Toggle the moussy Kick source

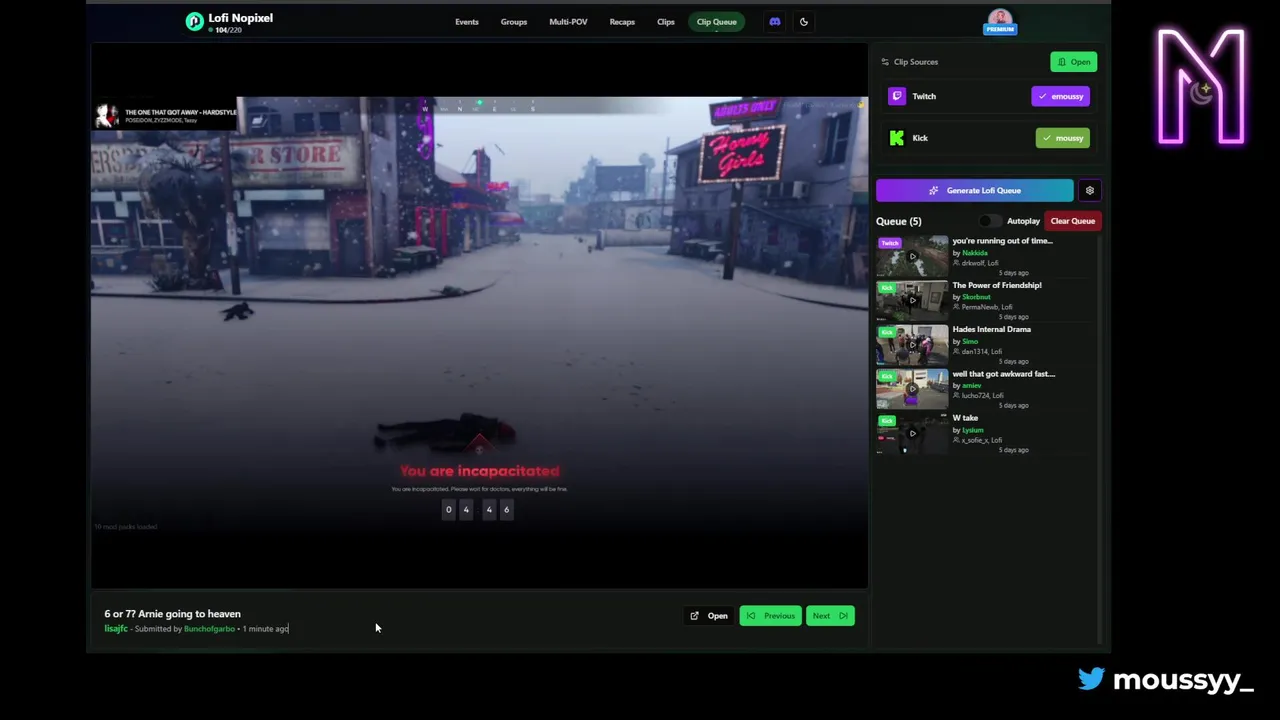(1062, 138)
